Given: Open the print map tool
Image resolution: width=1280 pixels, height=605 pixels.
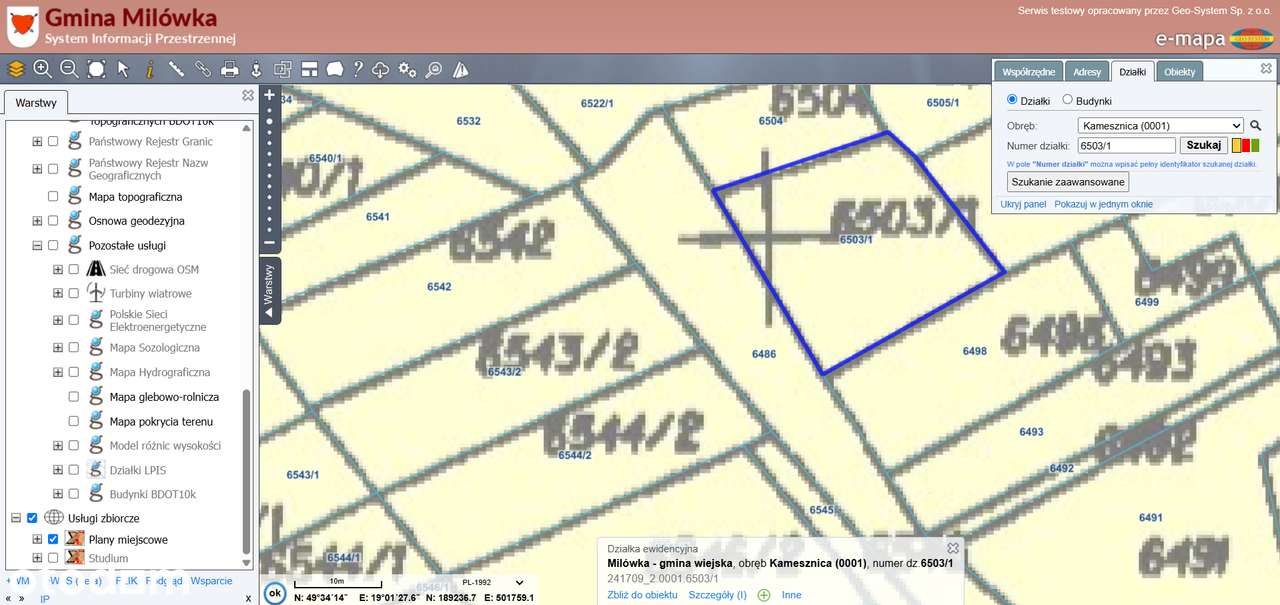Looking at the screenshot, I should [229, 69].
